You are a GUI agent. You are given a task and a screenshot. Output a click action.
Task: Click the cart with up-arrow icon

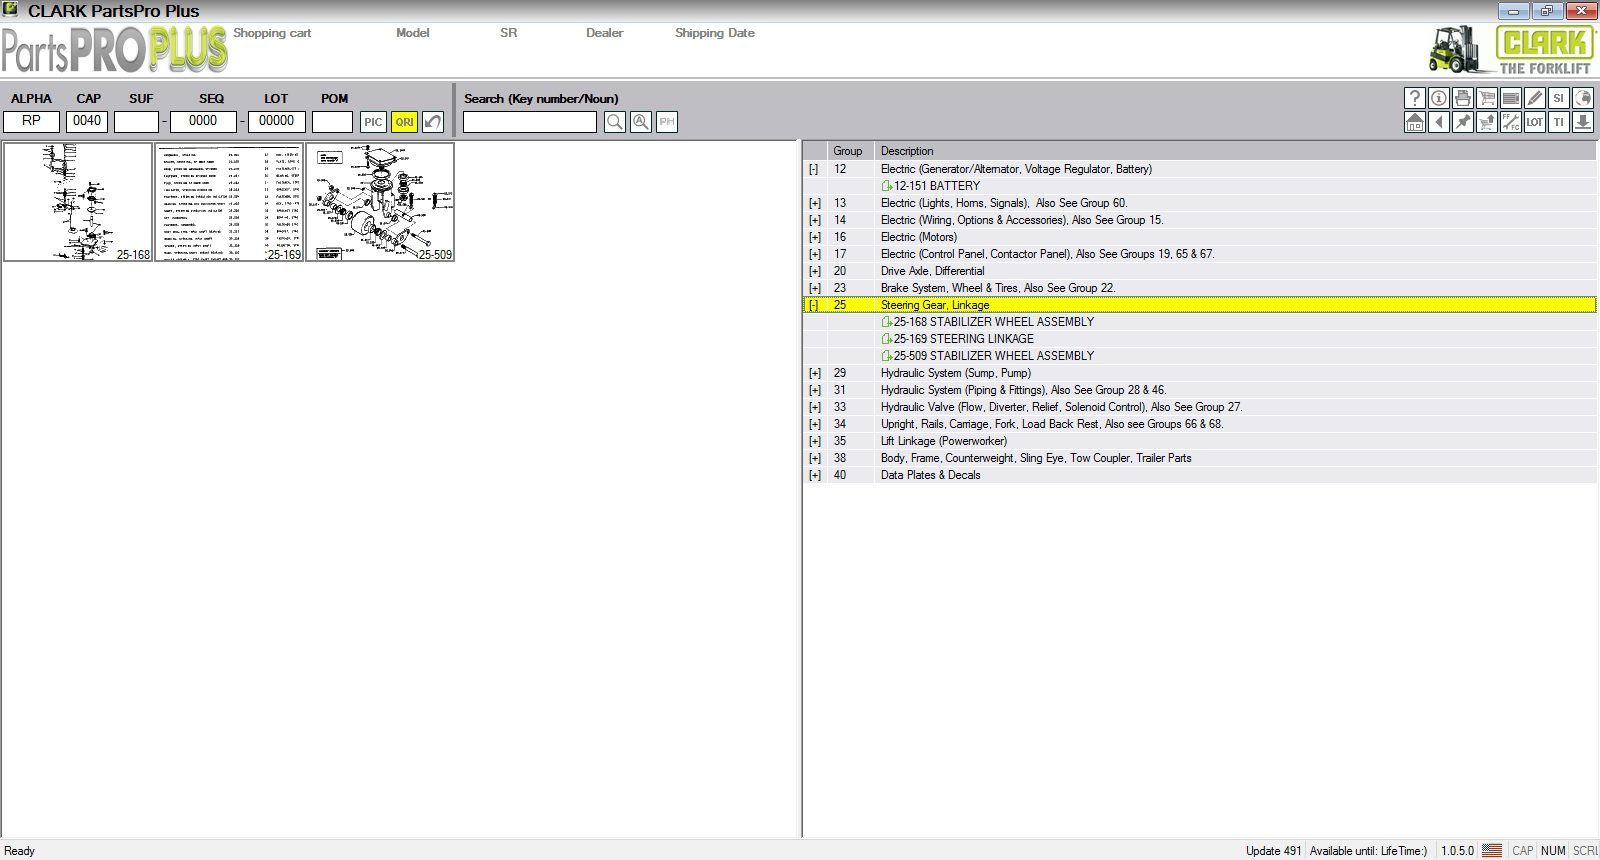[x=1487, y=122]
